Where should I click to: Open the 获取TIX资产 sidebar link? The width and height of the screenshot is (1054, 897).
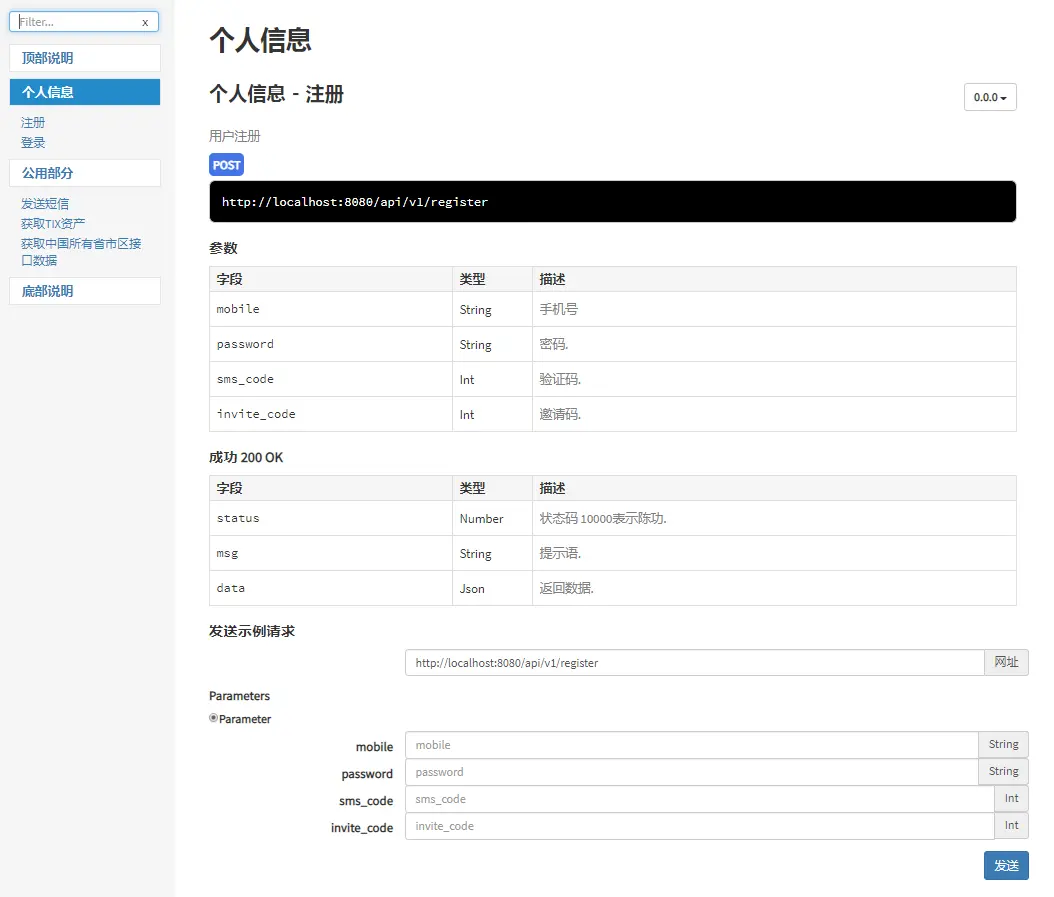pos(53,223)
